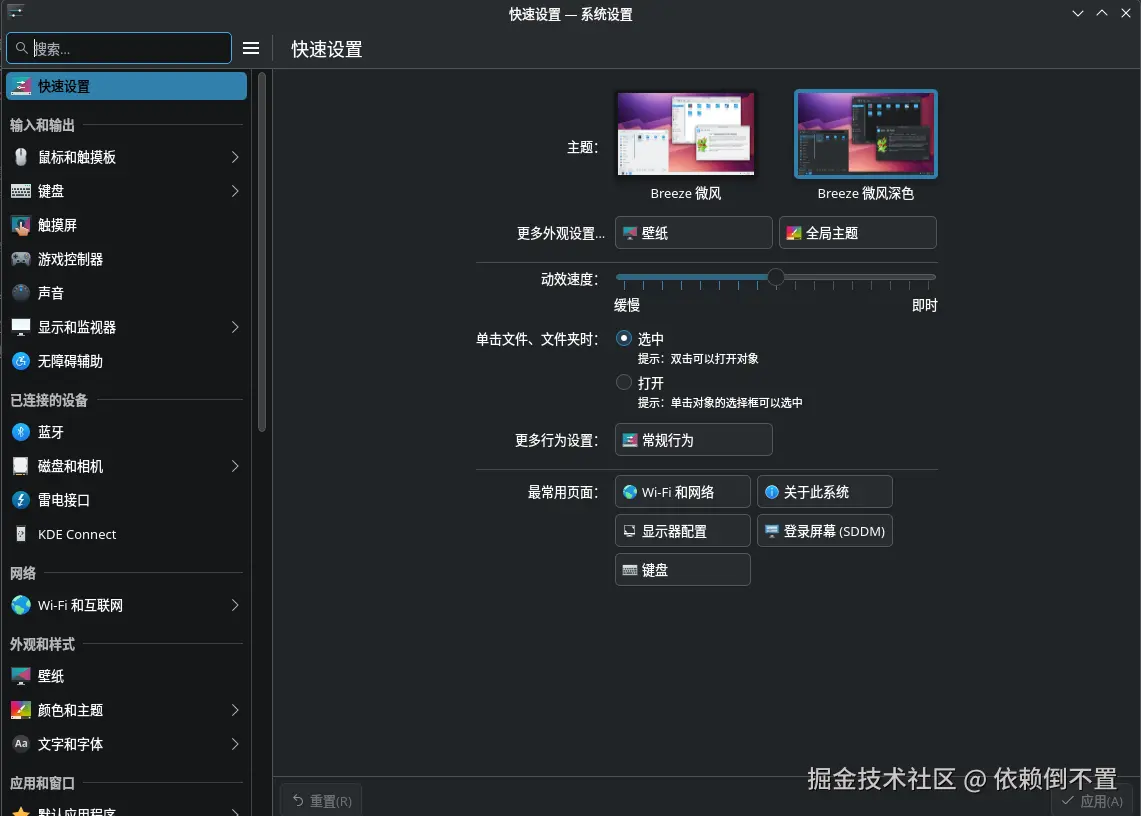Open the 显示器配置 frequent page
Viewport: 1141px width, 816px height.
tap(683, 531)
